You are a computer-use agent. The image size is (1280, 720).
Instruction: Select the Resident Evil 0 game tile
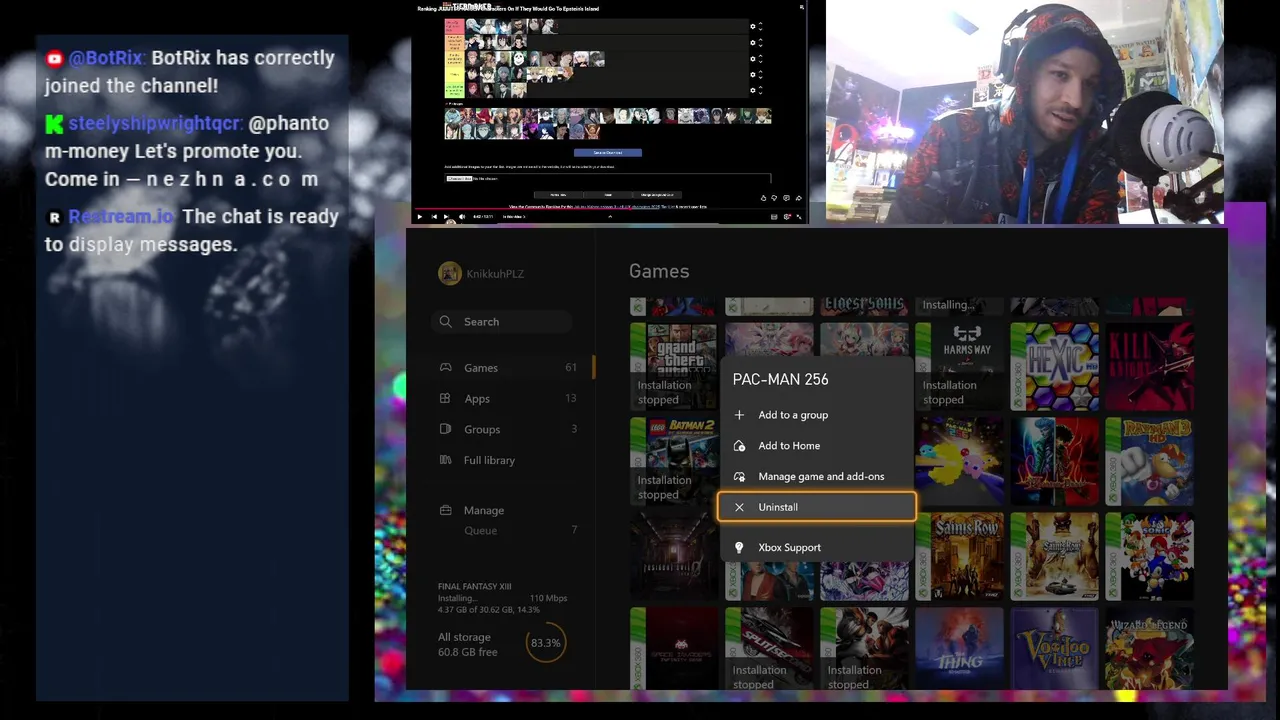[x=674, y=556]
